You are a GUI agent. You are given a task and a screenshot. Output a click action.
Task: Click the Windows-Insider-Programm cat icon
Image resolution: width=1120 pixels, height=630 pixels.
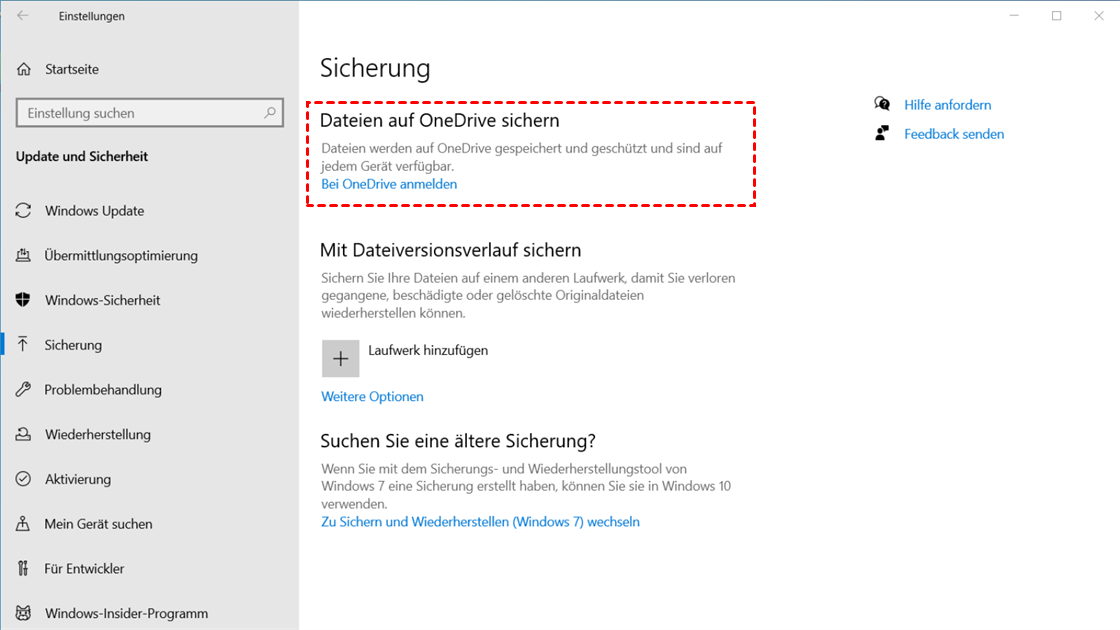[24, 613]
